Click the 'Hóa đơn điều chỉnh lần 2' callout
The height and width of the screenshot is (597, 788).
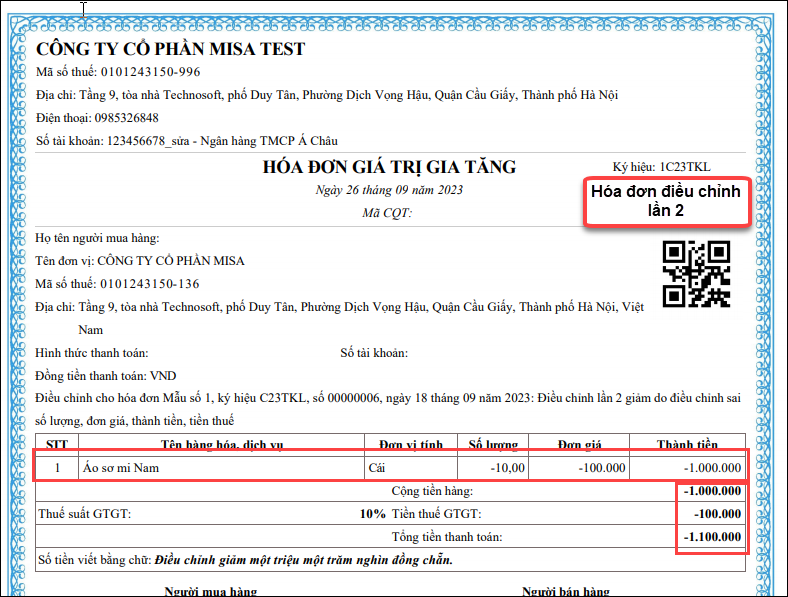(x=665, y=201)
